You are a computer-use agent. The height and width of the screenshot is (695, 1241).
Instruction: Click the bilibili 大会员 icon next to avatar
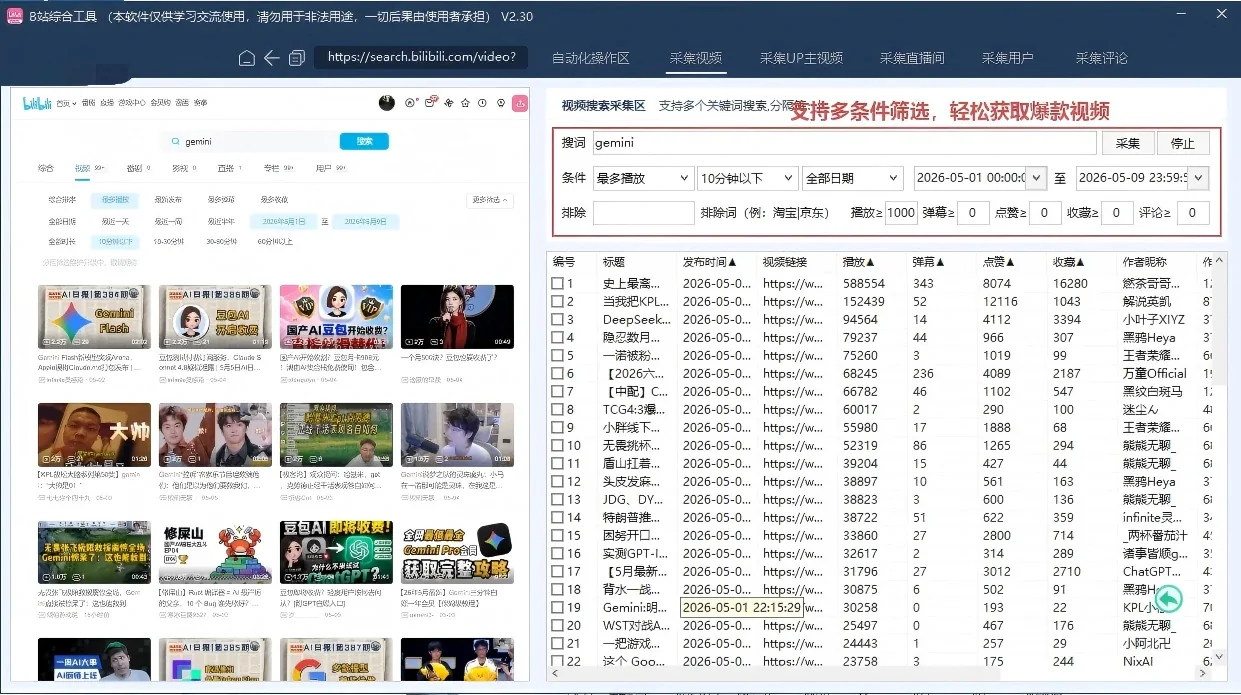tap(410, 103)
